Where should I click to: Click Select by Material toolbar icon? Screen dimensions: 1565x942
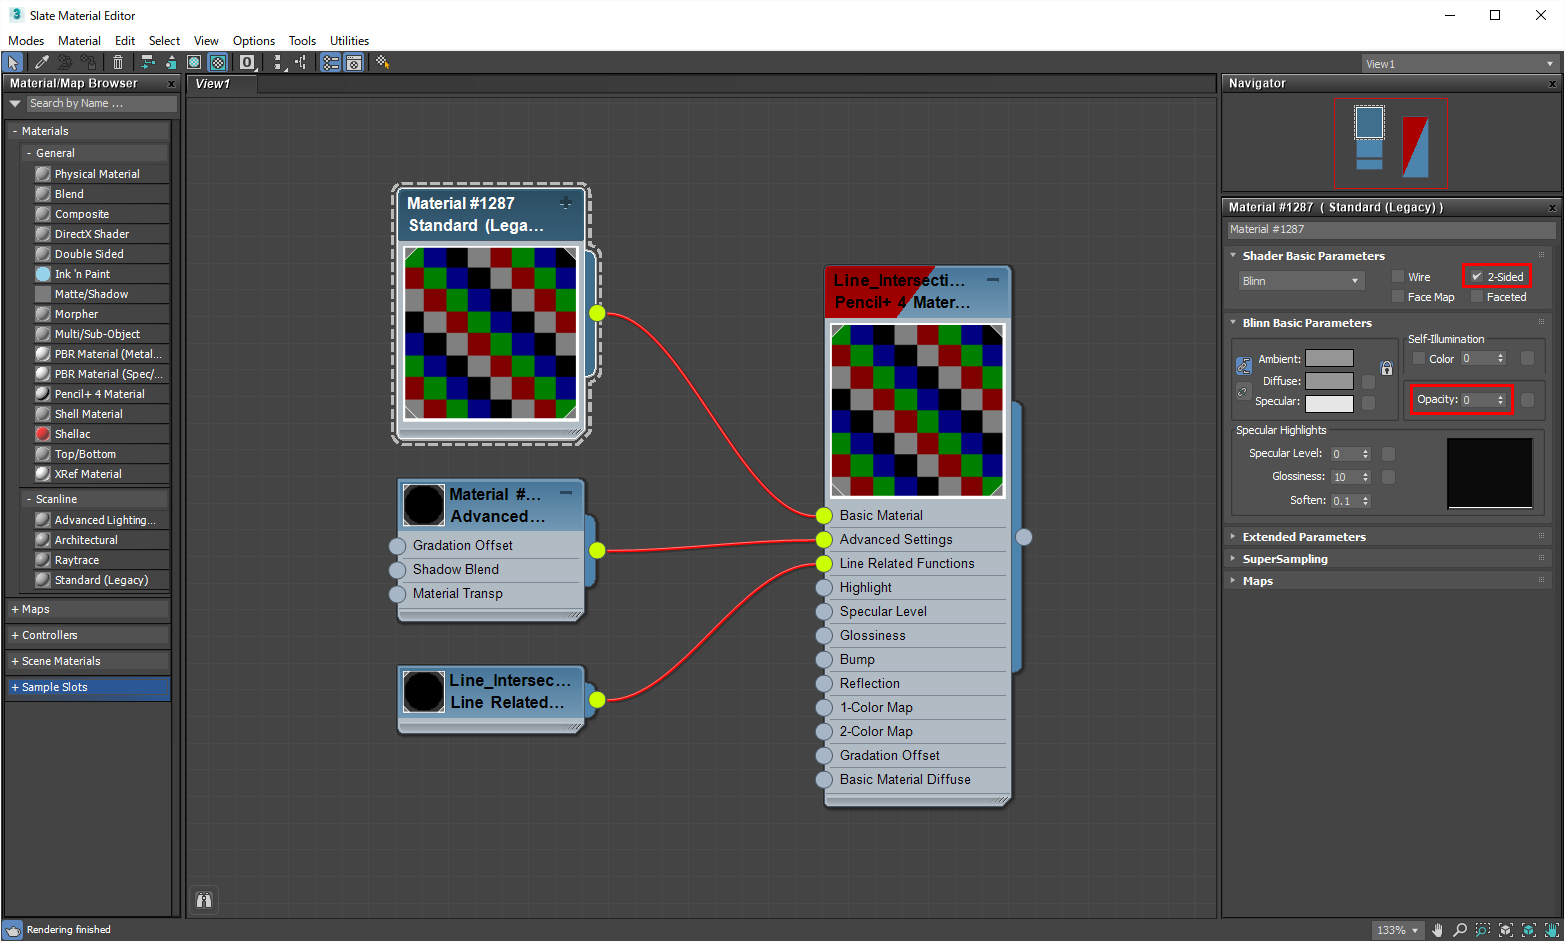coord(382,62)
